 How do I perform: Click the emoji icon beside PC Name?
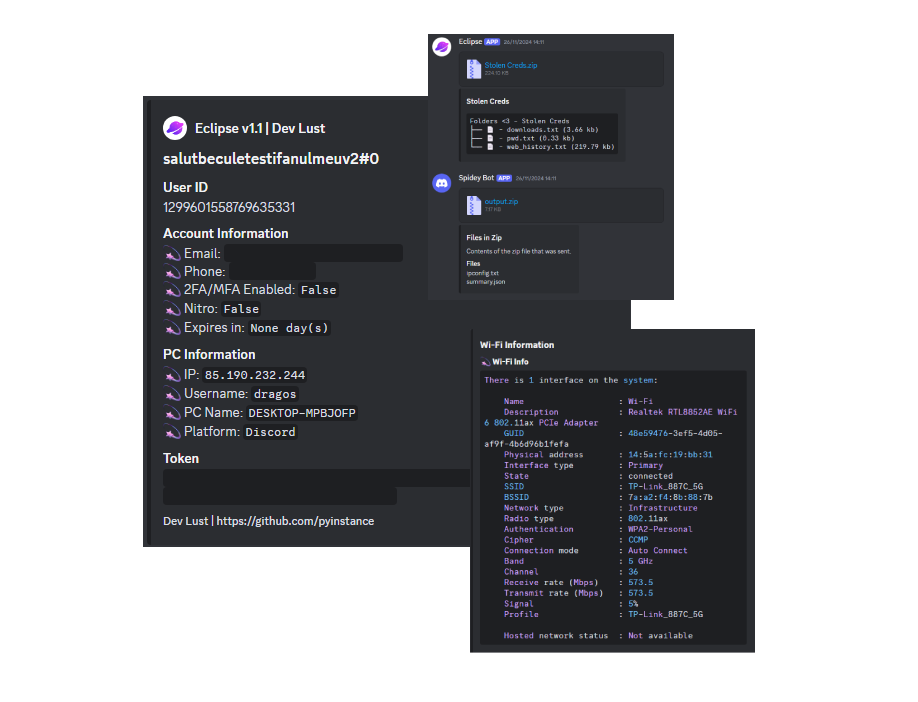pyautogui.click(x=172, y=413)
